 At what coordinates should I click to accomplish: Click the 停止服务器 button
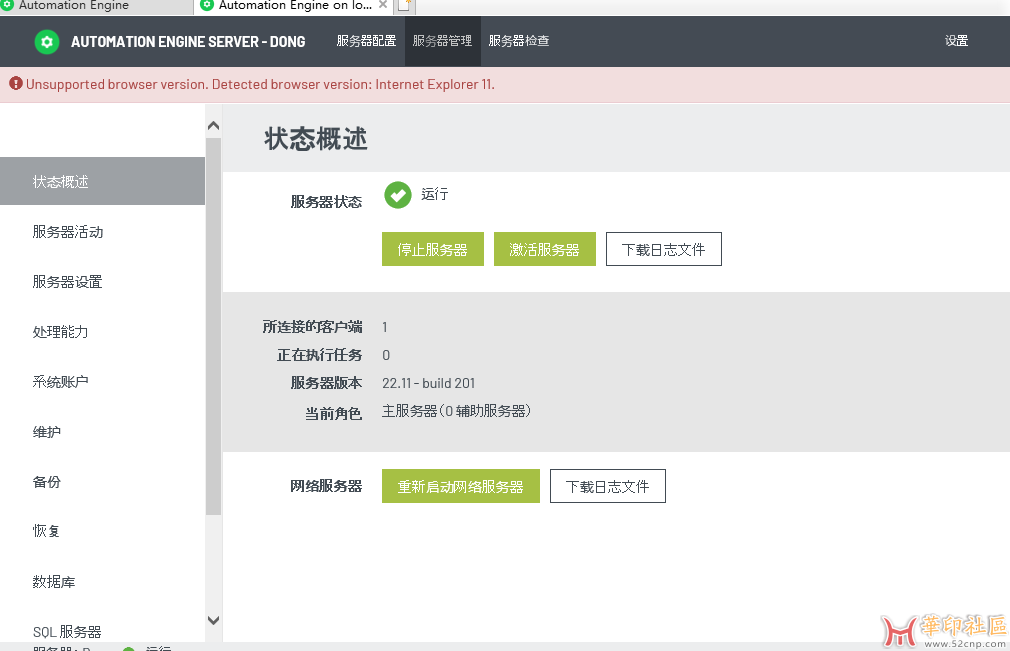tap(432, 249)
